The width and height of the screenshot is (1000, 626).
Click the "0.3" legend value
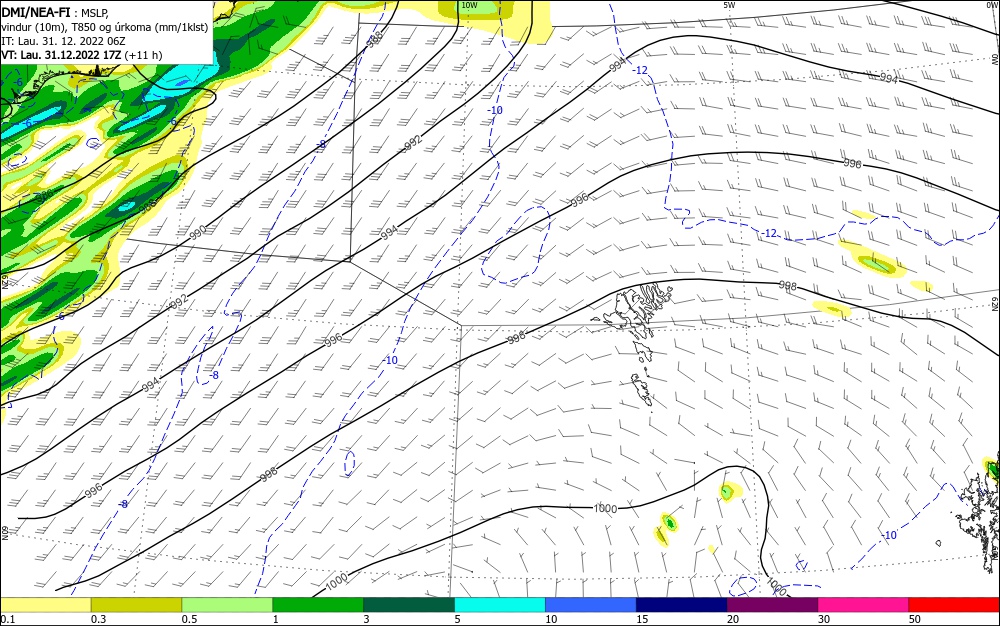(x=98, y=619)
